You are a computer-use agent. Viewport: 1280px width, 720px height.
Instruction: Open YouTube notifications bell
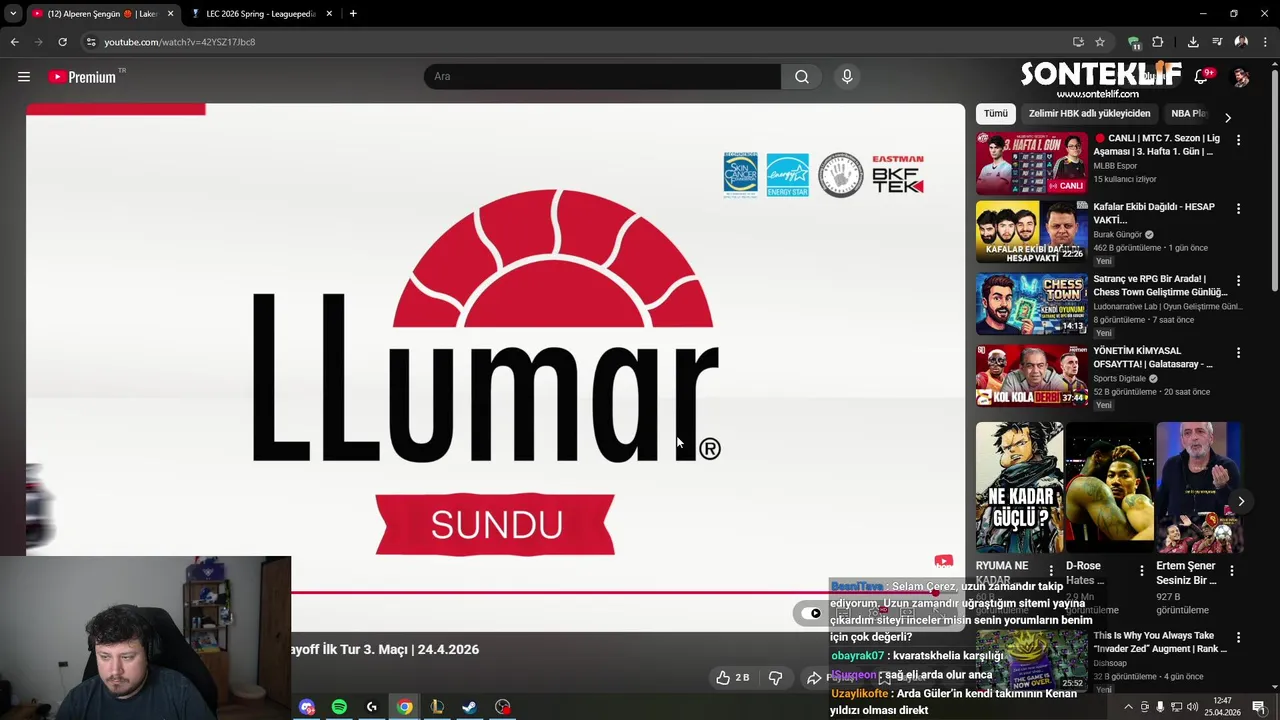pos(1201,77)
